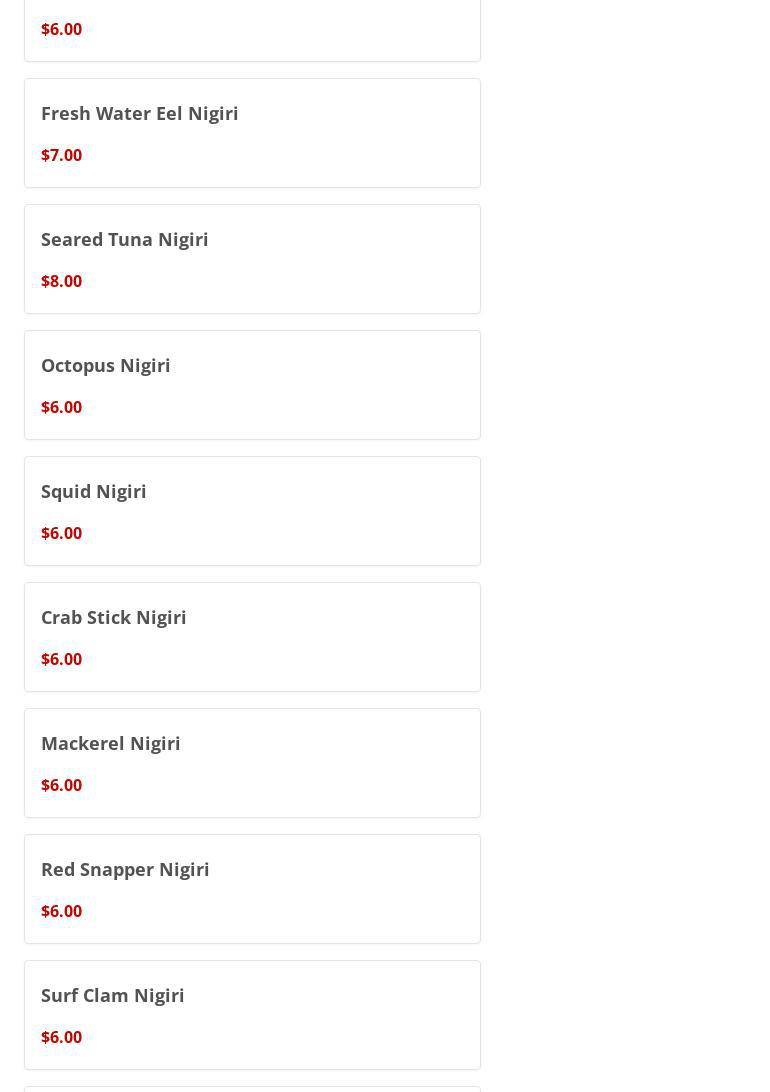Click the $7.00 price of Eel Nigiri

pos(61,155)
